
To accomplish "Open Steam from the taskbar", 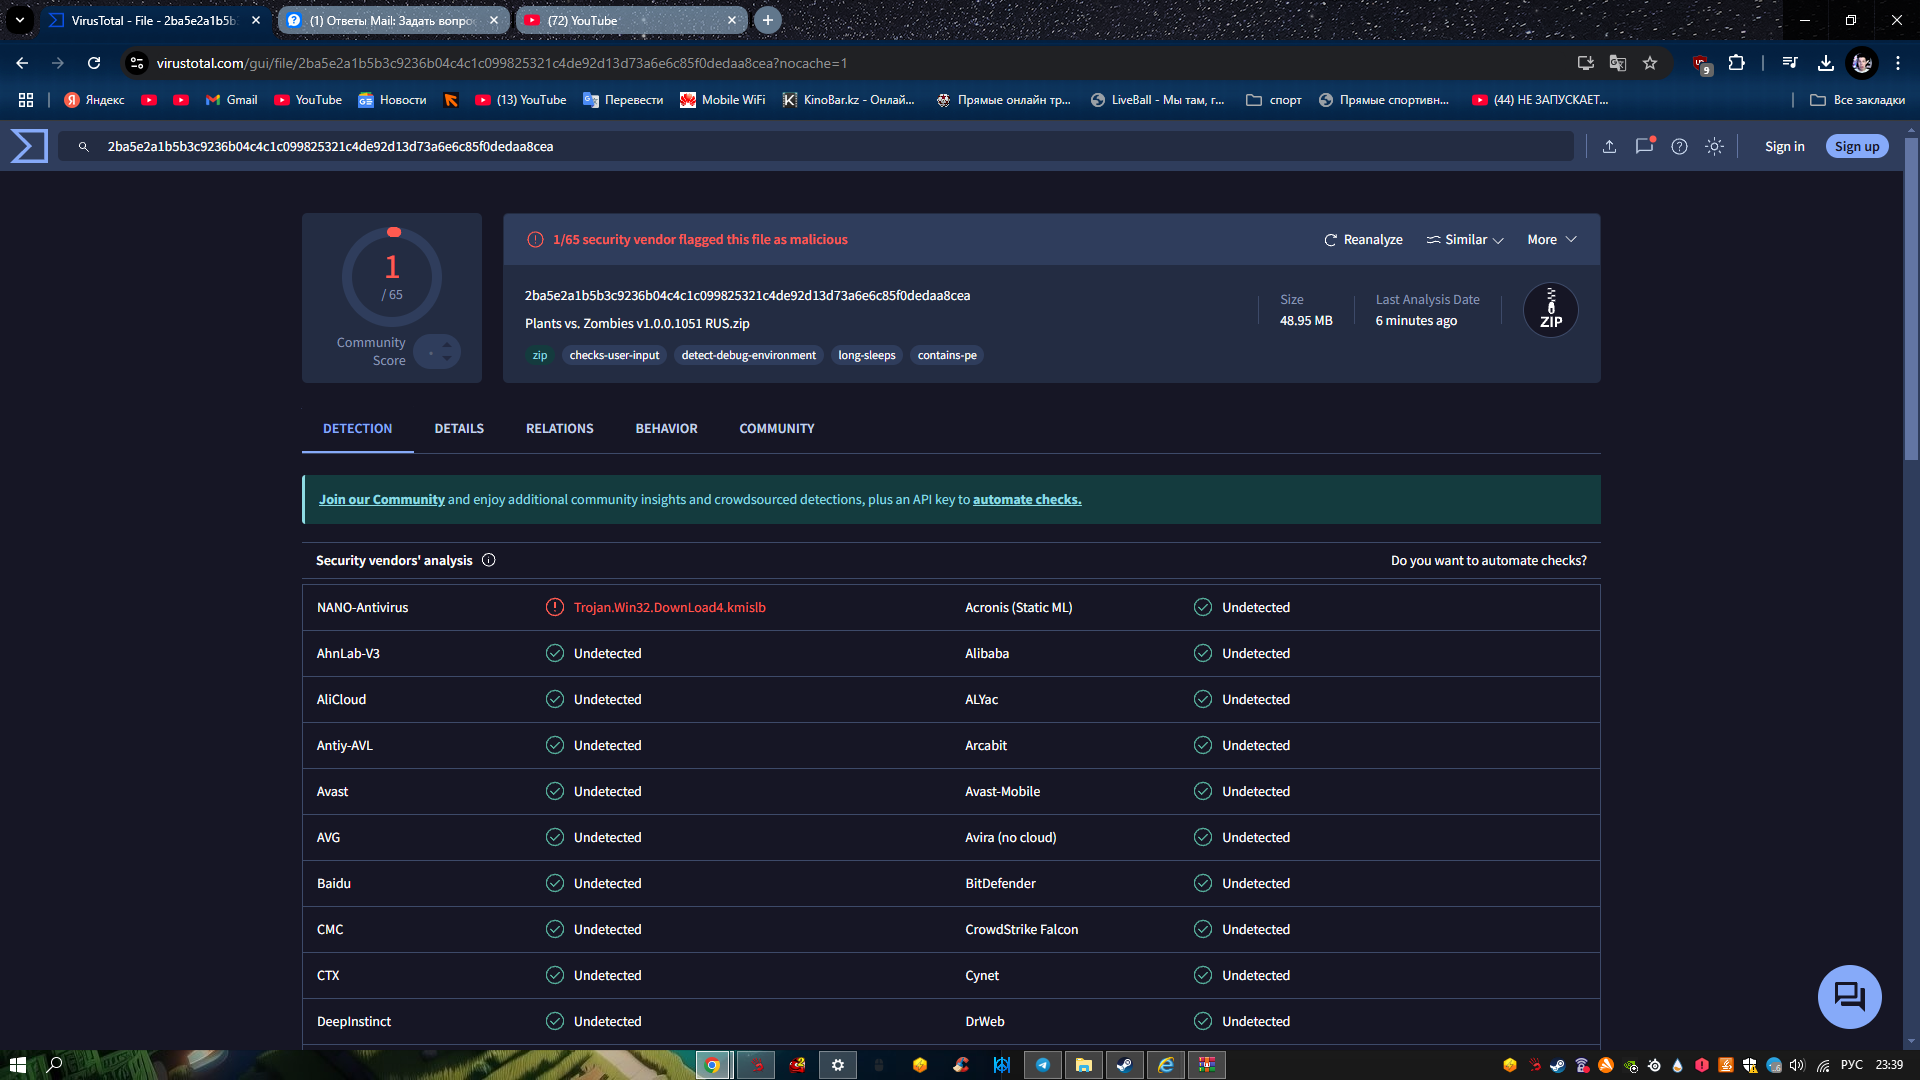I will point(1124,1065).
